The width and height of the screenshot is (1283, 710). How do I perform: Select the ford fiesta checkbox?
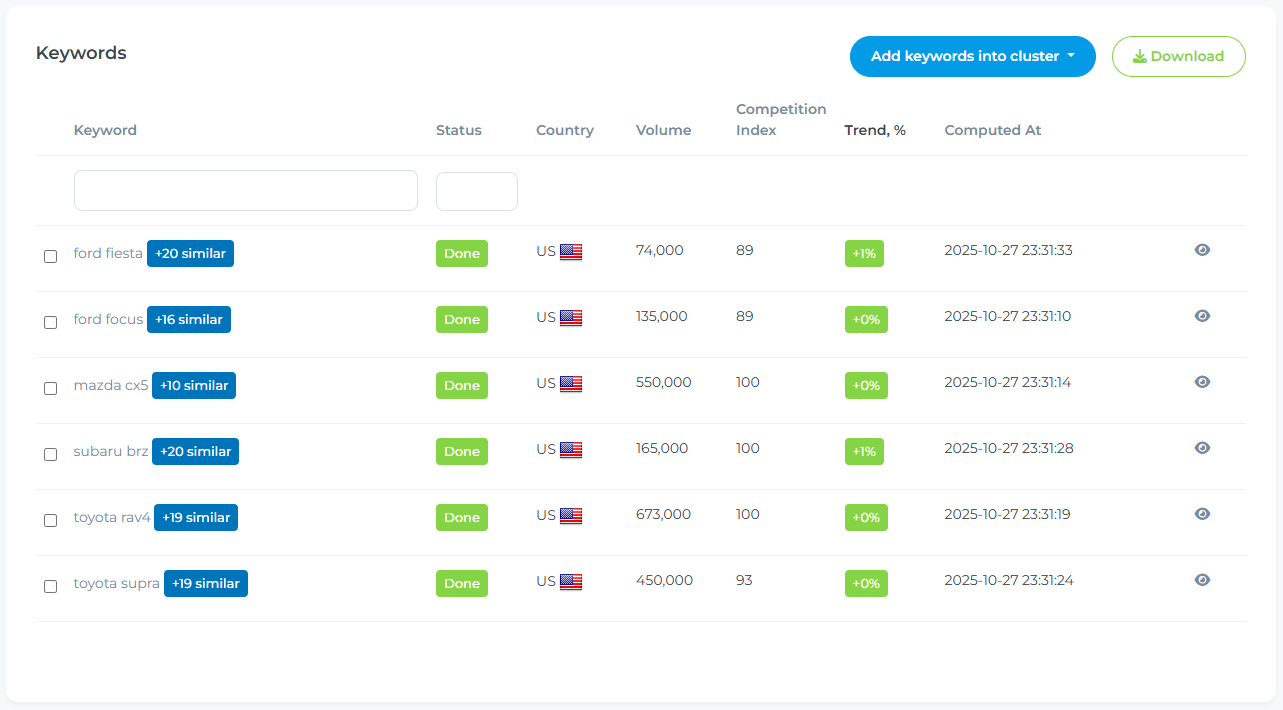point(51,256)
